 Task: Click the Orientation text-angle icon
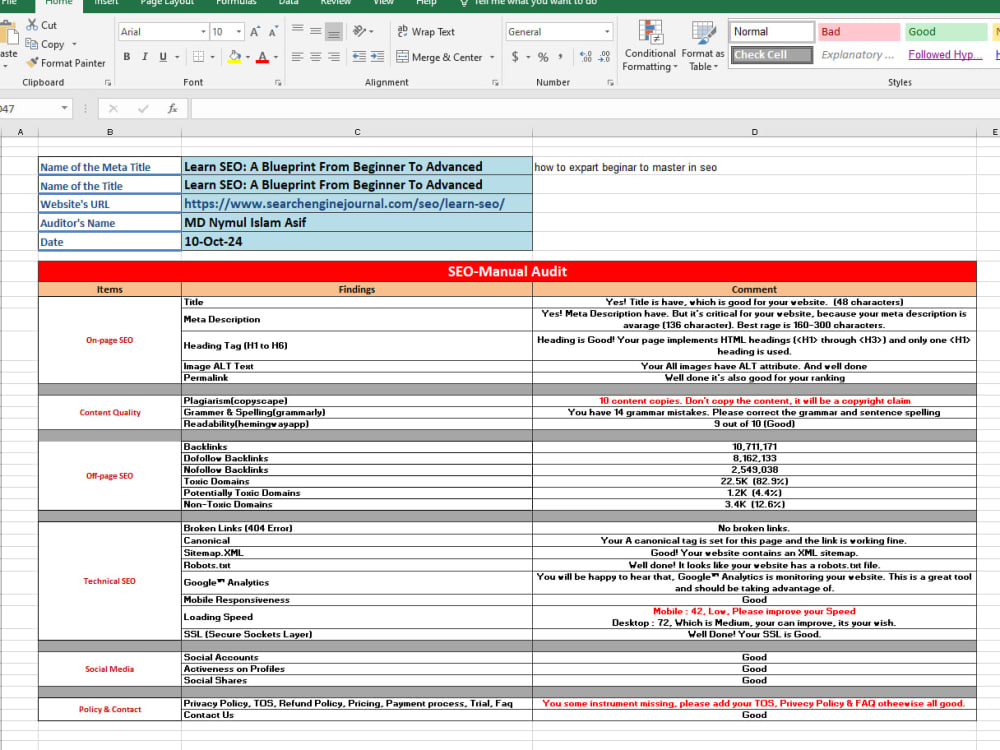[360, 31]
